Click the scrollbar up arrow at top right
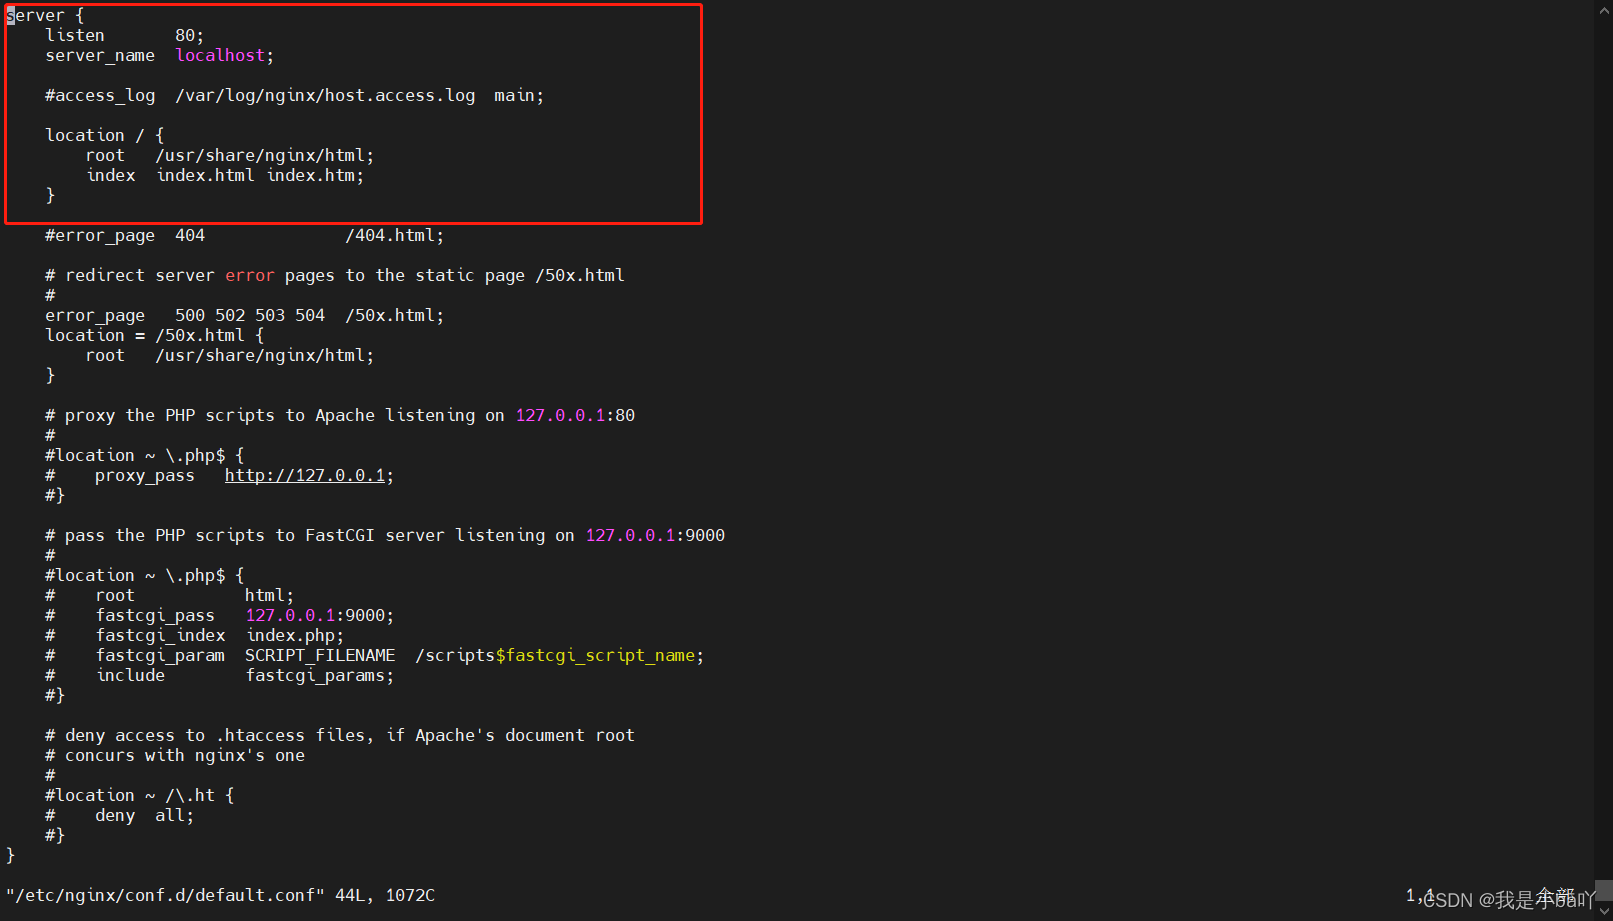The width and height of the screenshot is (1613, 921). coord(1604,10)
